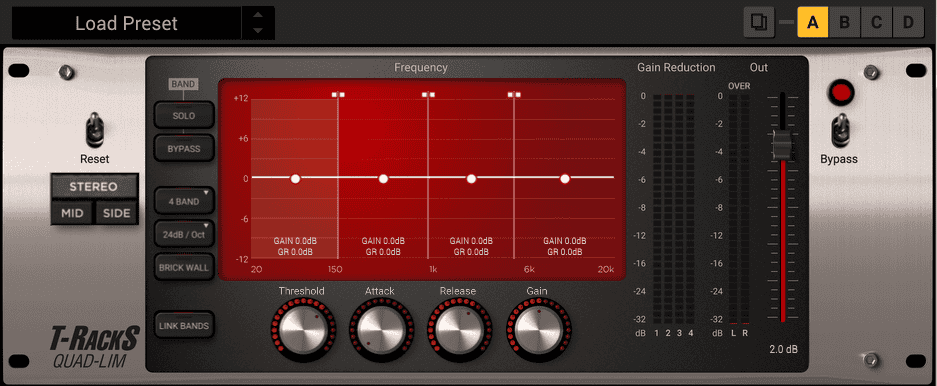Toggle band BYPASS button

point(183,148)
